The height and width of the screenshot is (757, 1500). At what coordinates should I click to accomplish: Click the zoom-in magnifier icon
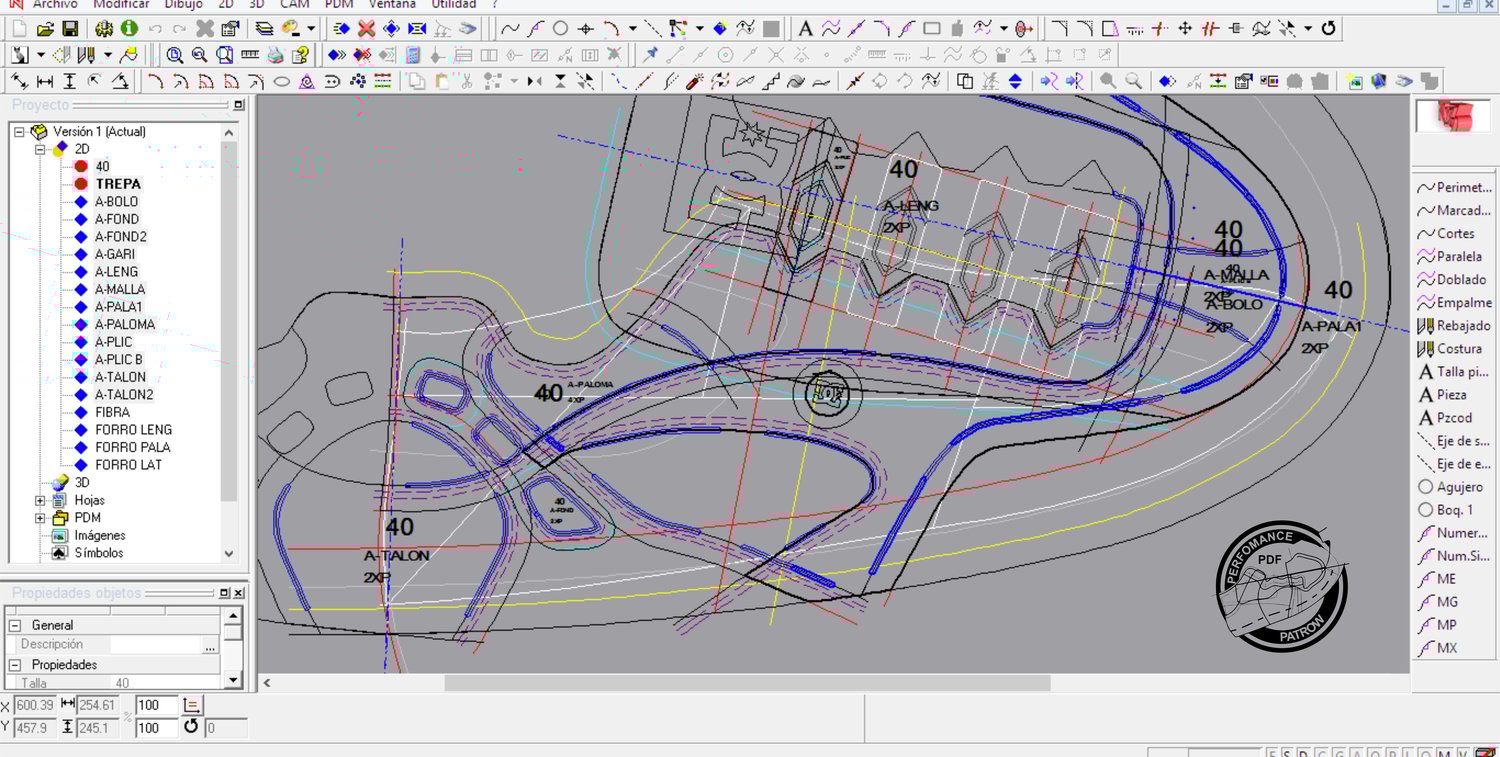click(x=175, y=55)
